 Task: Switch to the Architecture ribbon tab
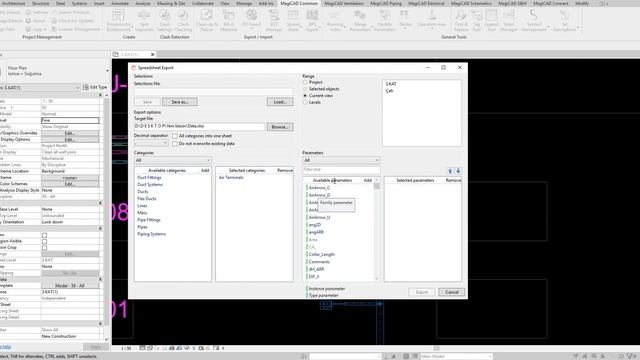(13, 3)
